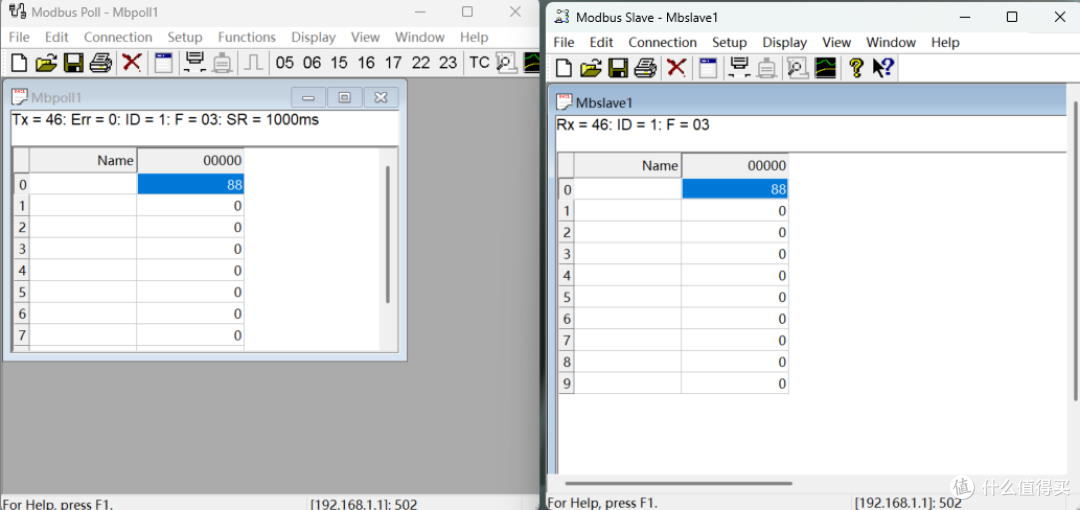The width and height of the screenshot is (1080, 510).
Task: Open Functions menu in Modbus Poll
Action: coord(247,37)
